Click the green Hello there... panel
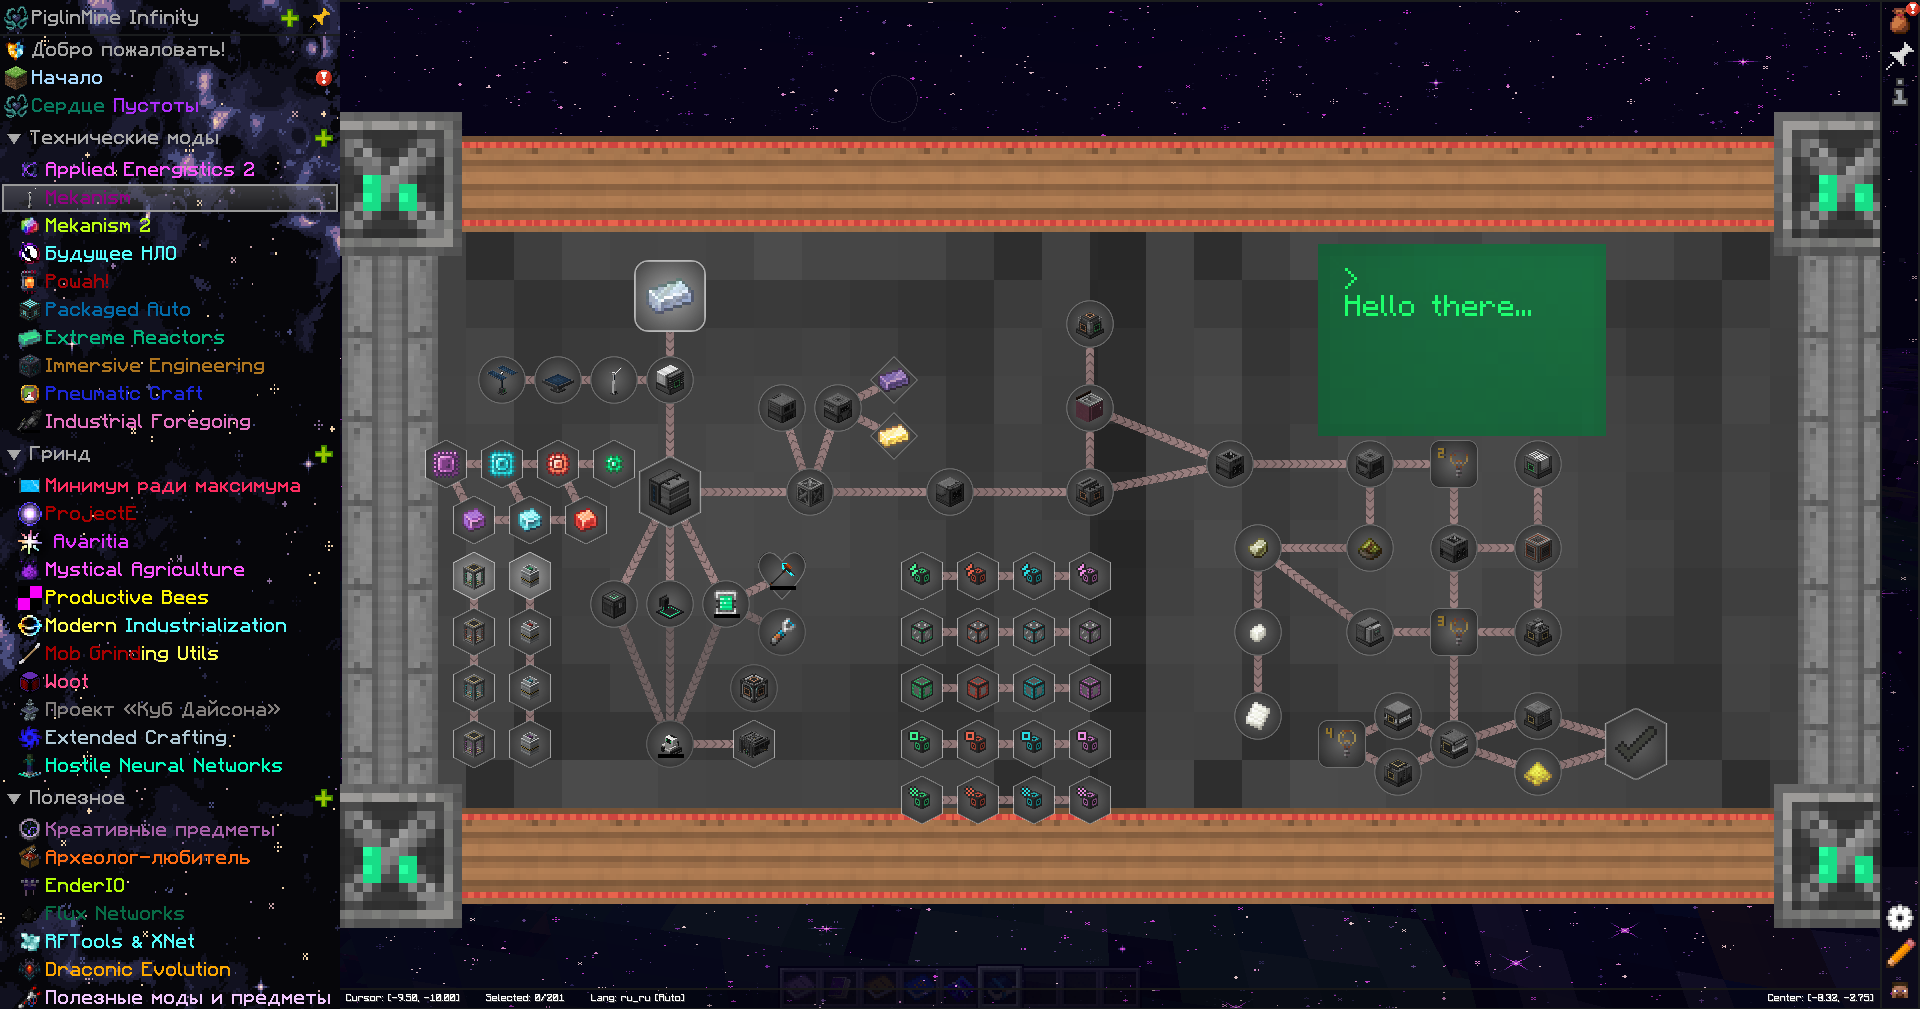This screenshot has height=1009, width=1920. (x=1461, y=340)
